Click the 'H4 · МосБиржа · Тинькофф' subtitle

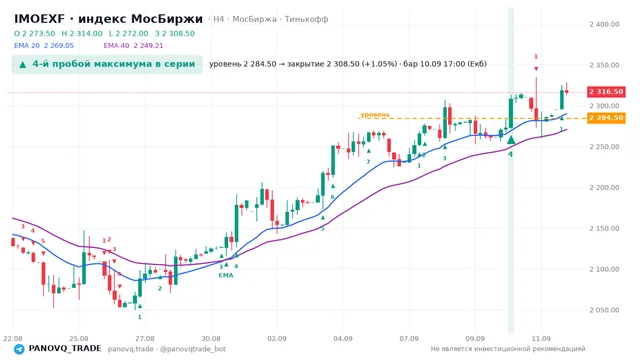click(x=271, y=19)
